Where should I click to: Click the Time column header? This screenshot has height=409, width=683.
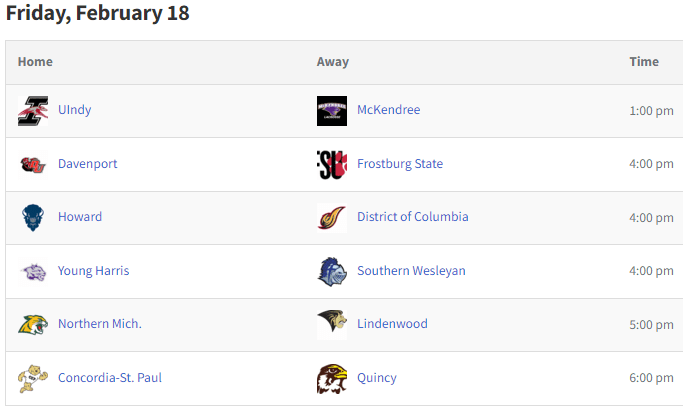pos(644,62)
